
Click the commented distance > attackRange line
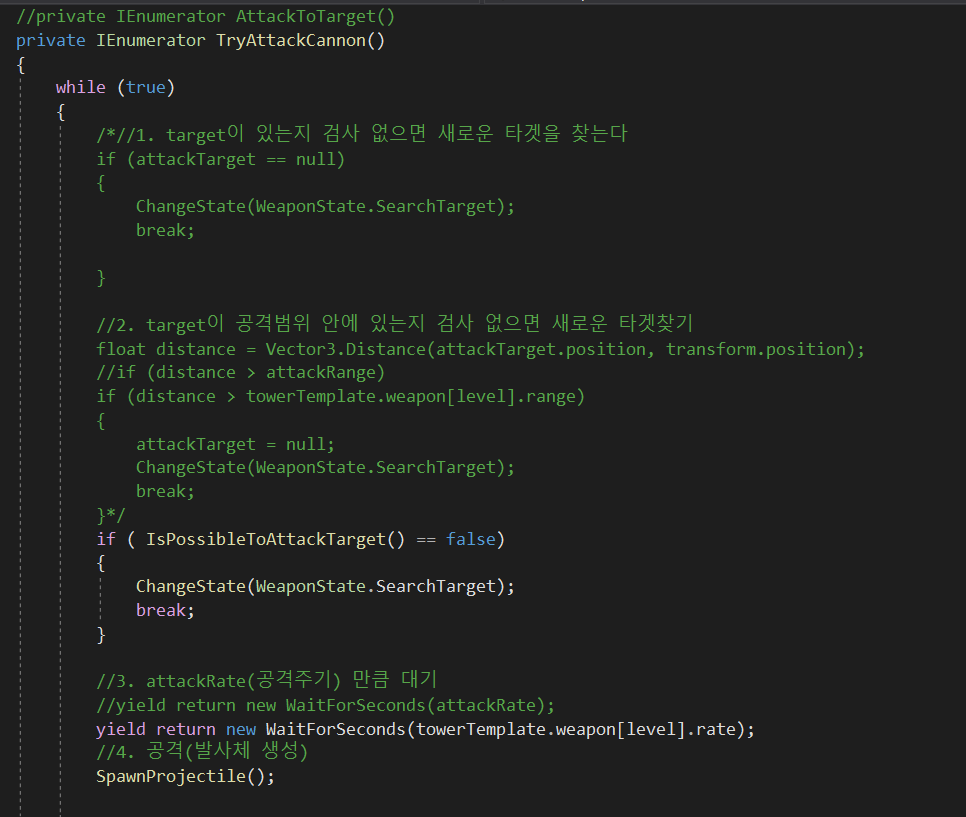coord(240,372)
